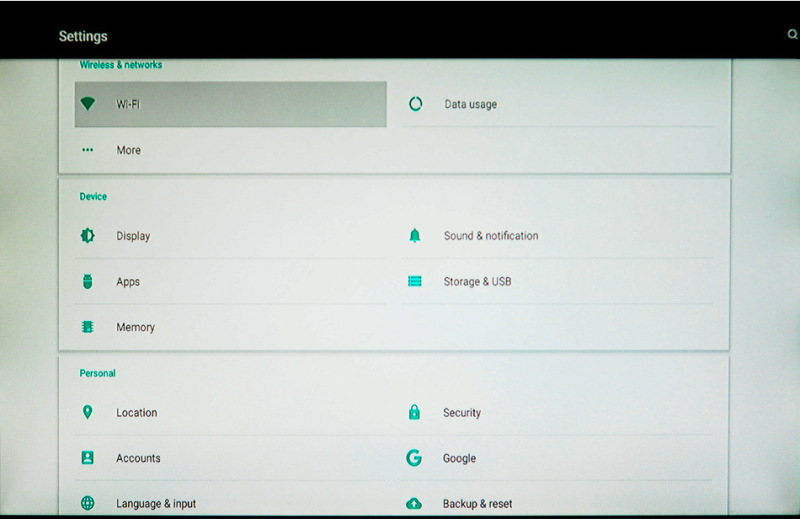Viewport: 800px width, 519px height.
Task: Click the Settings title in the top bar
Action: (x=83, y=36)
